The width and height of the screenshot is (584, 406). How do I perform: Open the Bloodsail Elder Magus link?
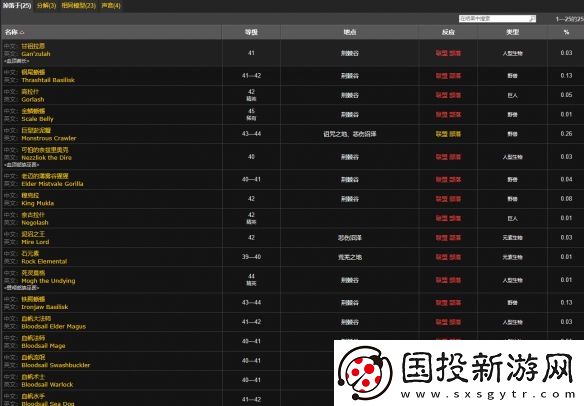click(54, 326)
